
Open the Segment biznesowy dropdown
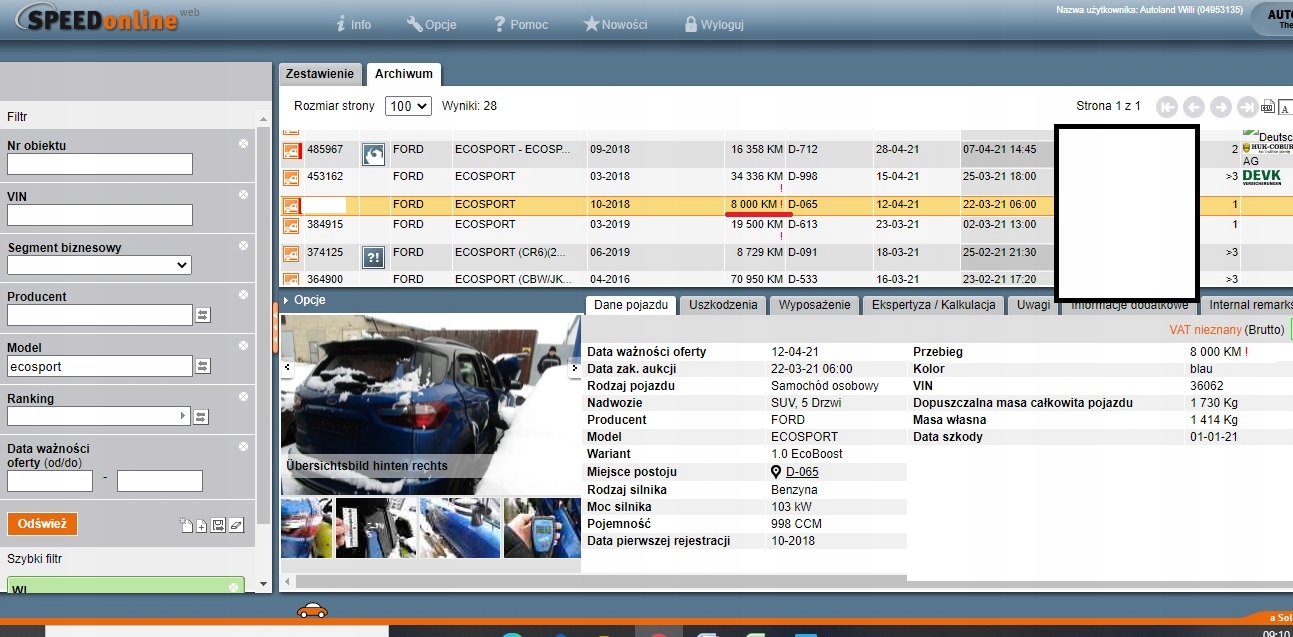(x=99, y=265)
